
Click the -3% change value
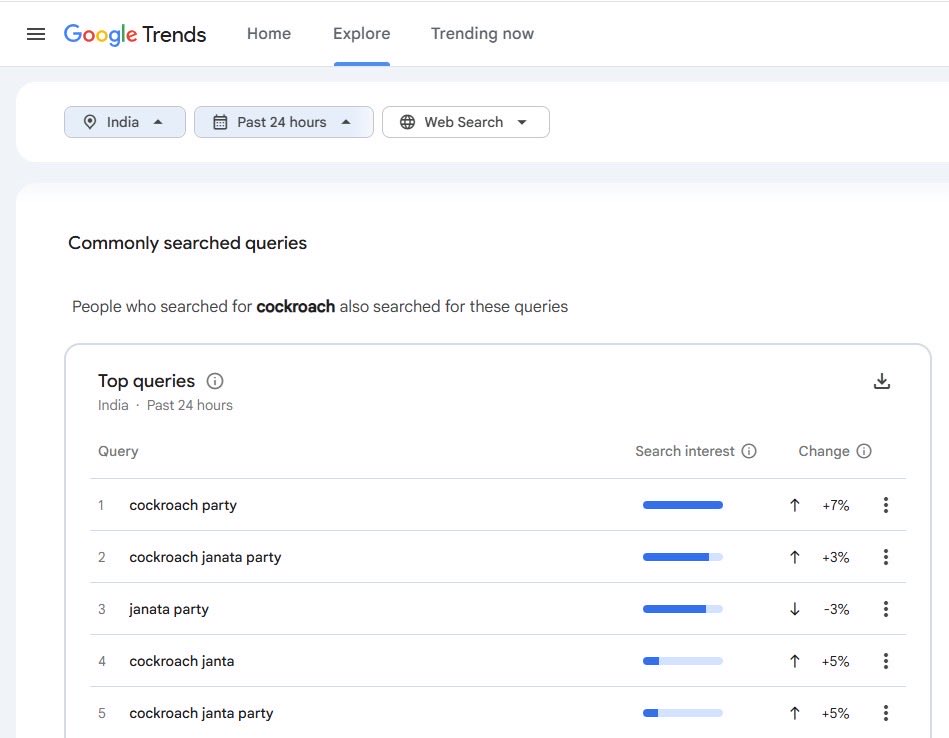(x=836, y=609)
